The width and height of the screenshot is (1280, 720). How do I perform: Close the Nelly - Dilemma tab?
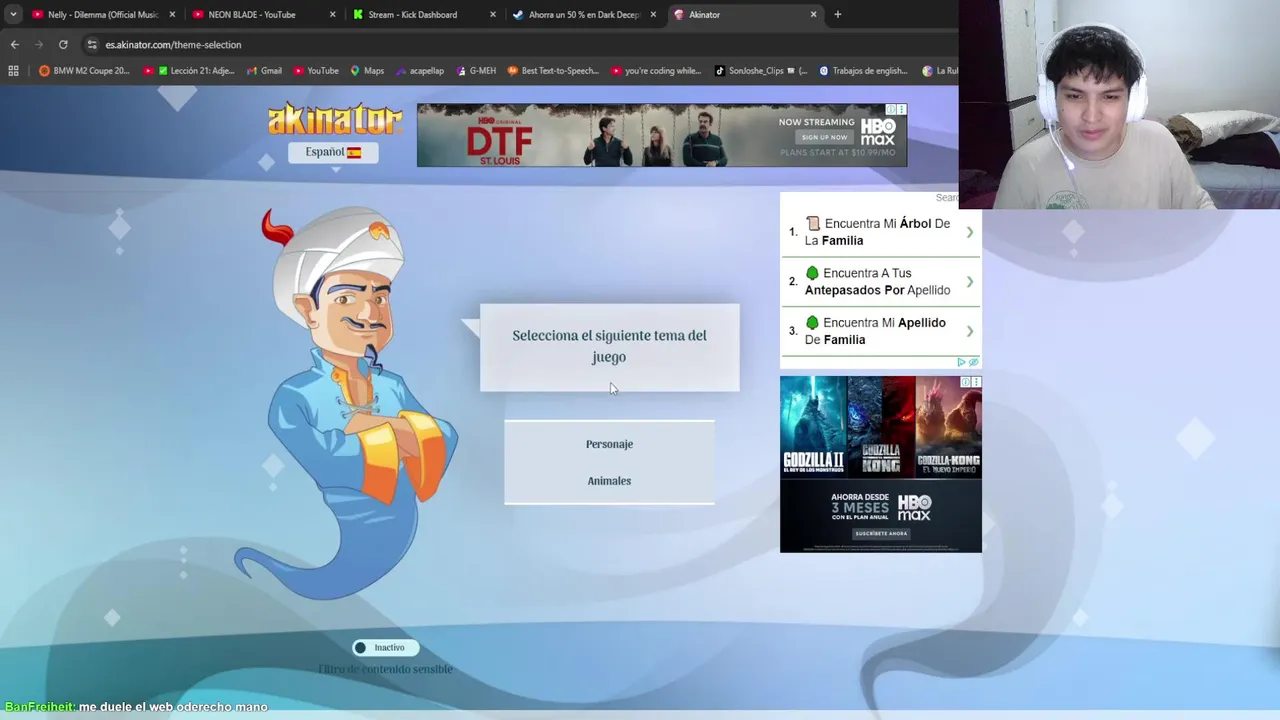(x=172, y=14)
